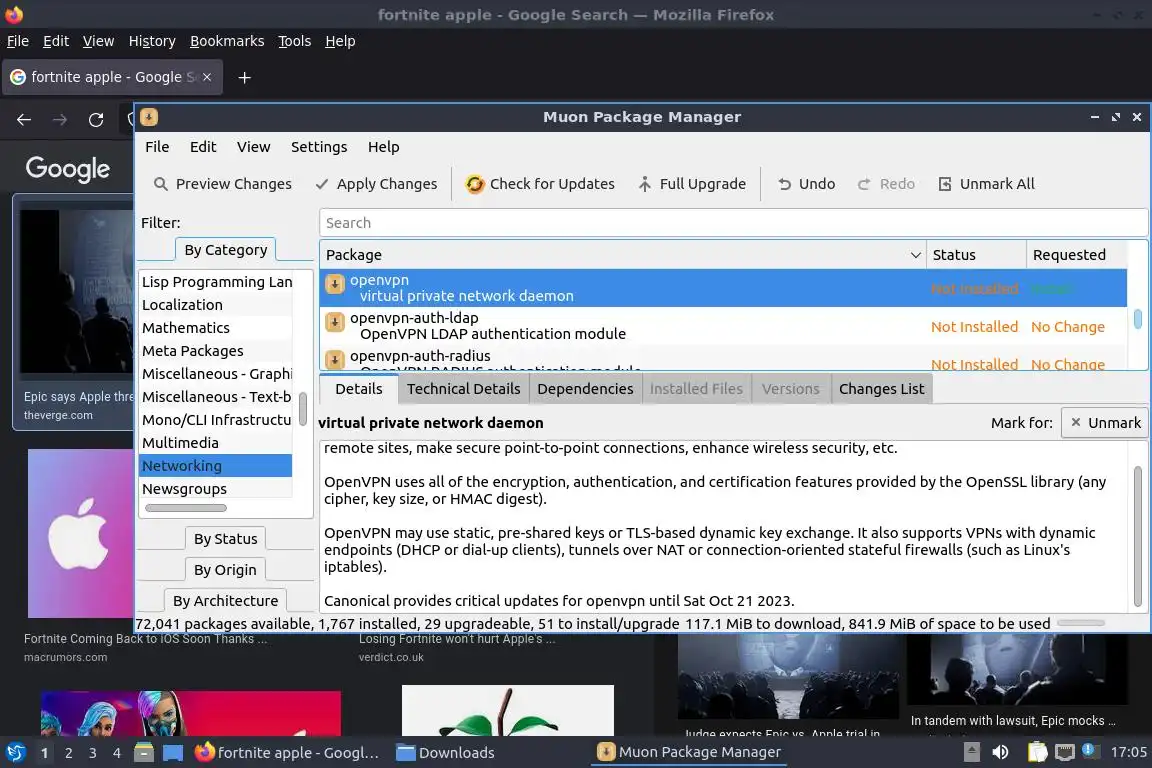Start Full Upgrade from the toolbar

click(691, 184)
